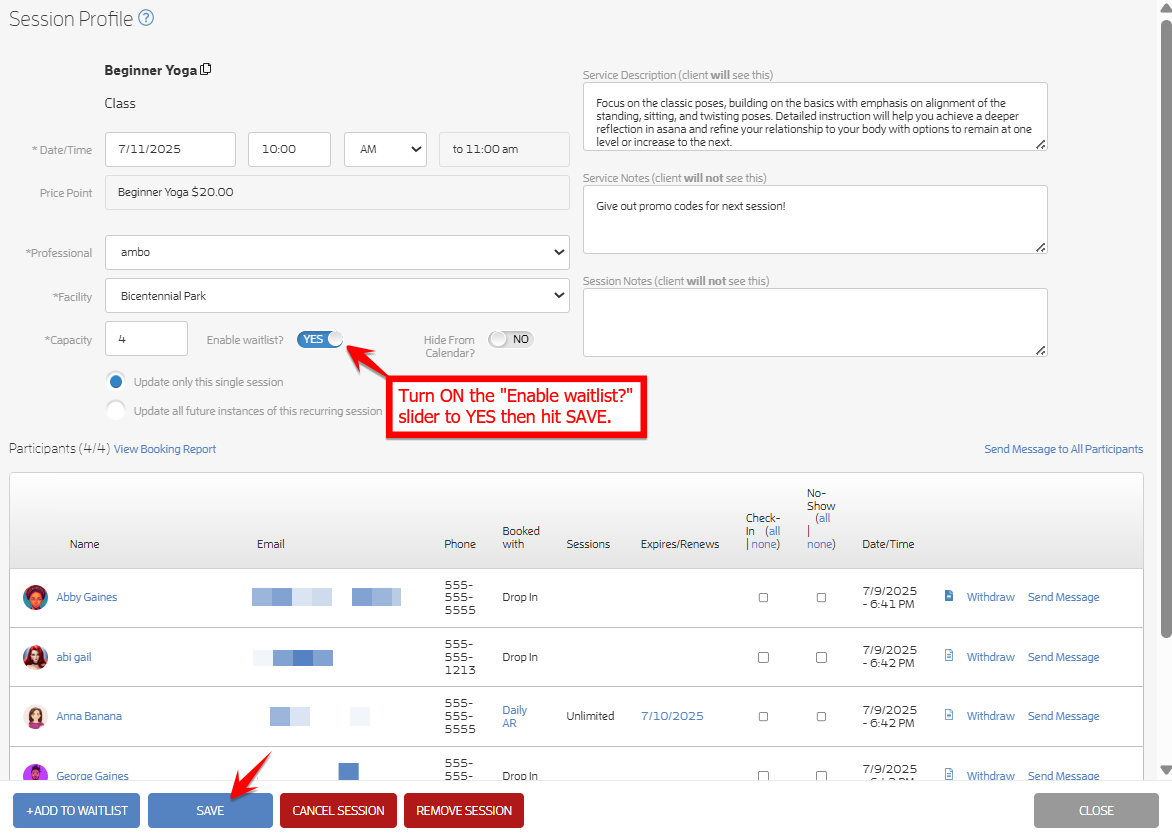Open the Daily AR package link
Viewport: 1172px width, 839px height.
(514, 716)
